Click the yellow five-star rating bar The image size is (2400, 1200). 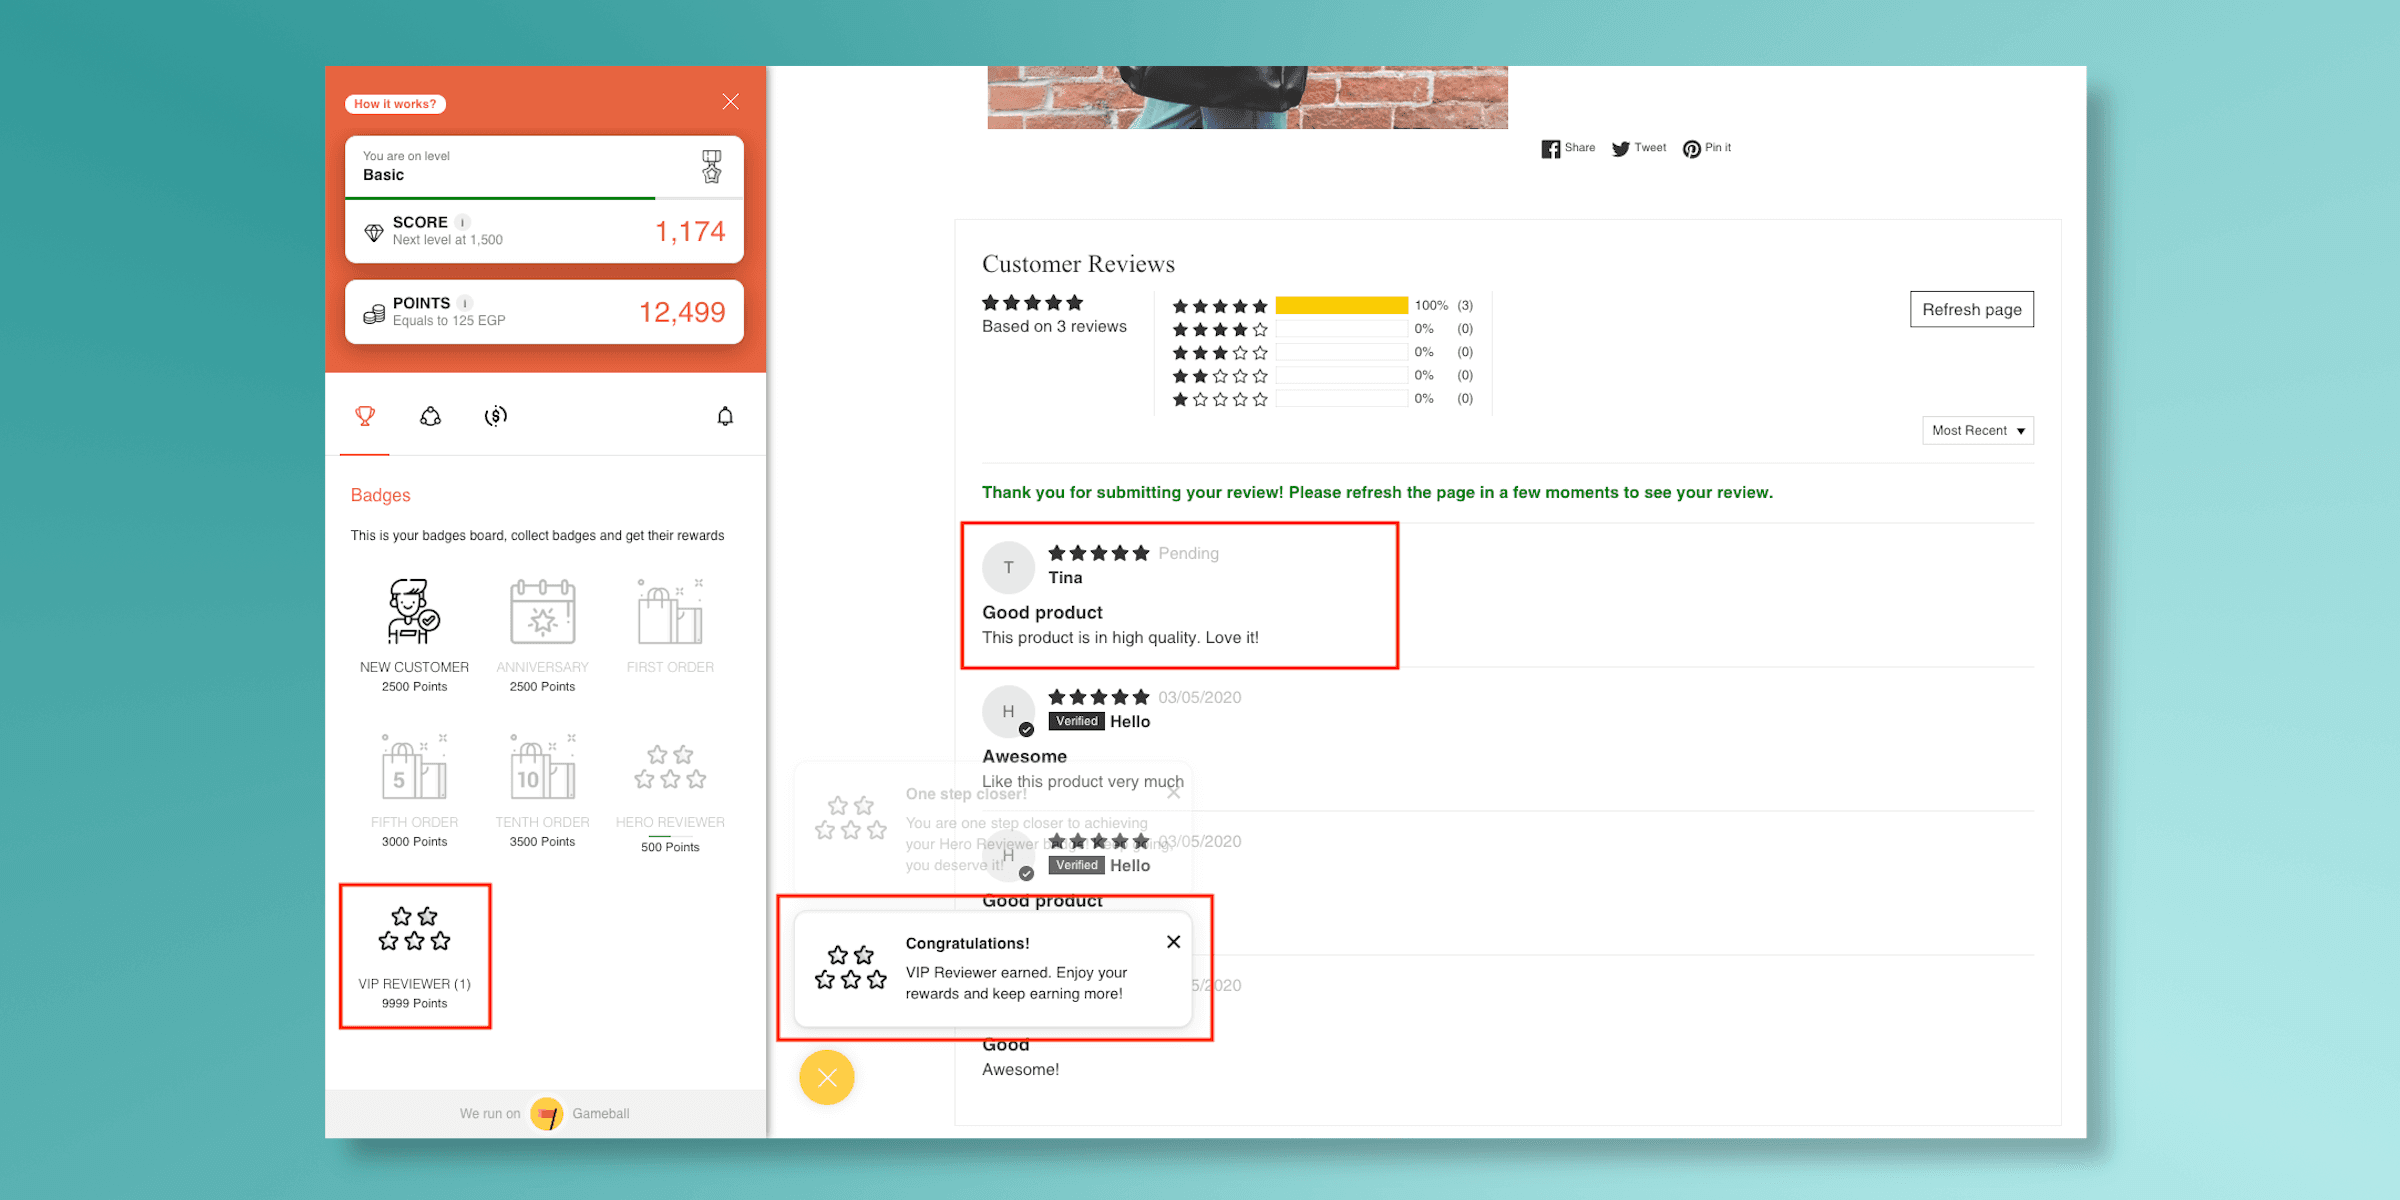click(x=1341, y=306)
